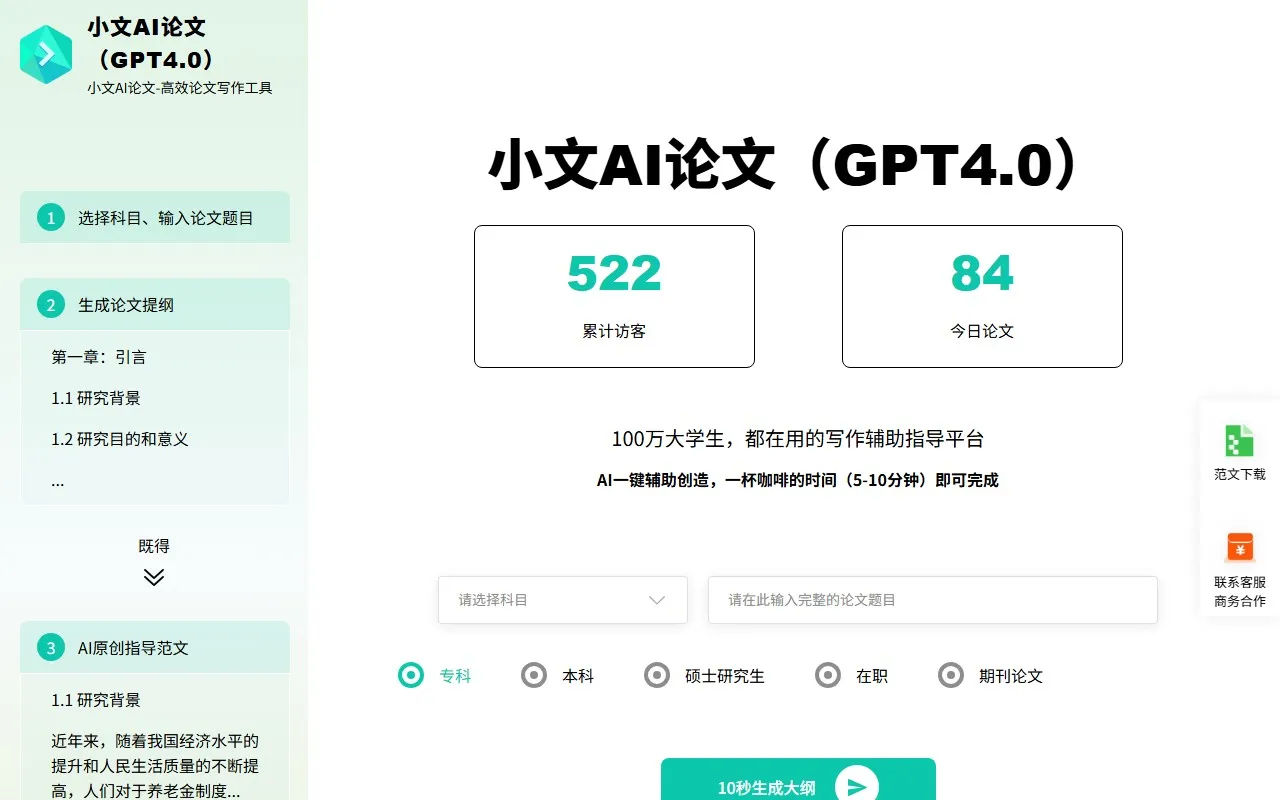Image resolution: width=1280 pixels, height=800 pixels.
Task: Click the step 2 numbered circle icon
Action: 50,304
